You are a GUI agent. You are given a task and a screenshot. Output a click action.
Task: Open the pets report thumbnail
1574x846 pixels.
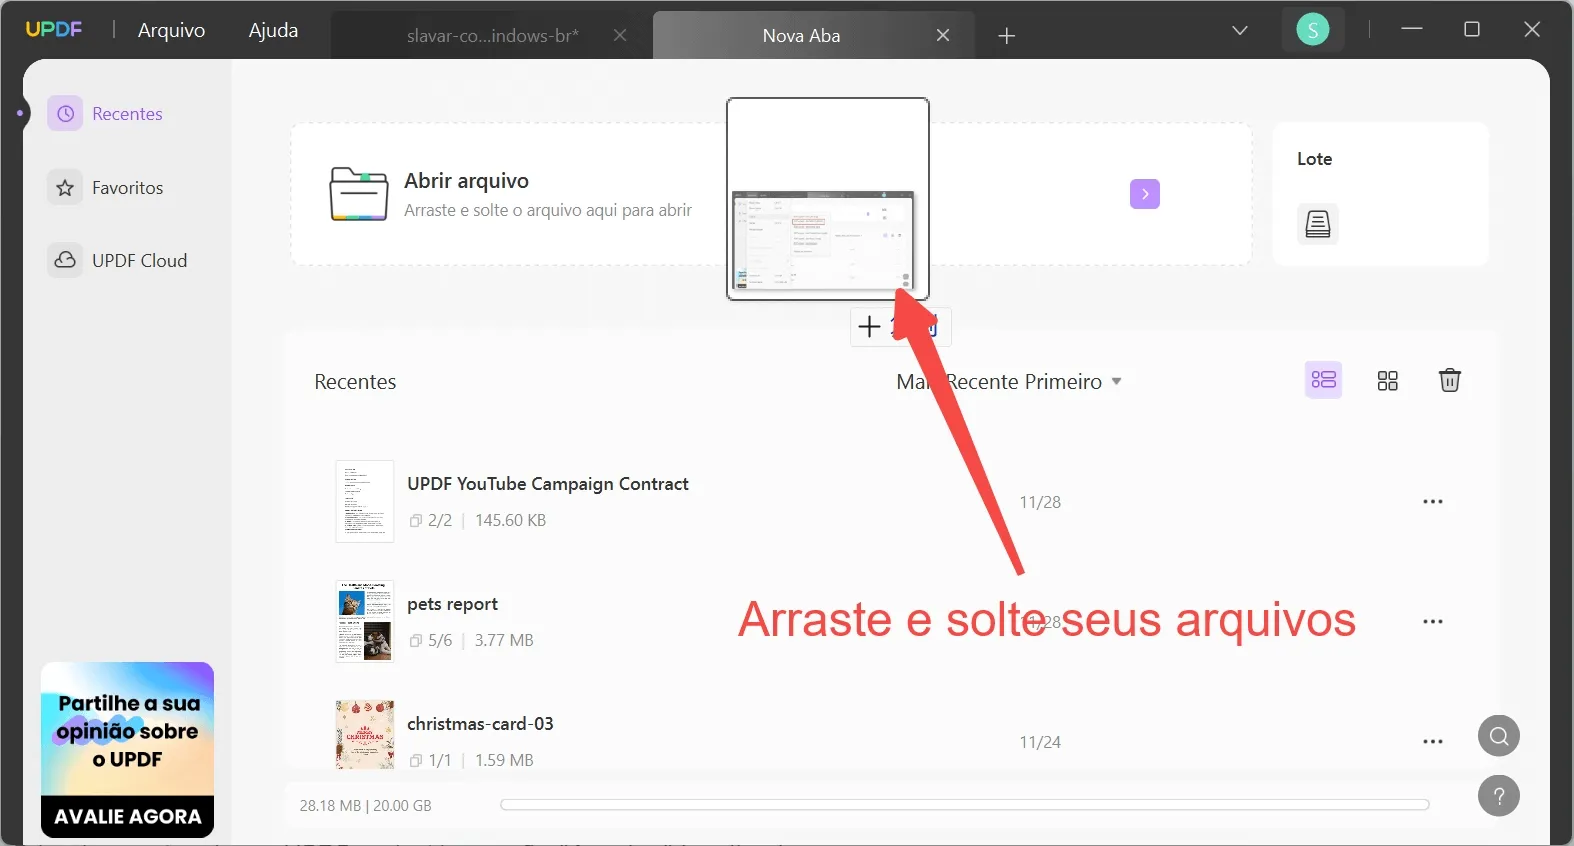[364, 621]
